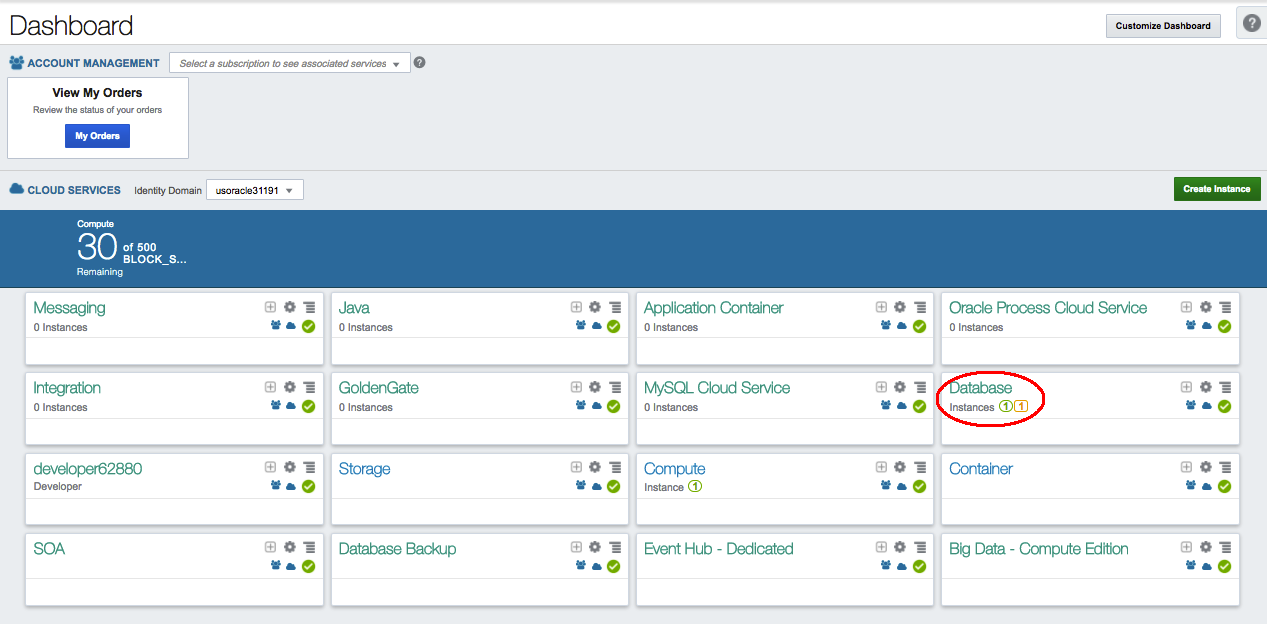
Task: Click the cloud icon on the Storage tile
Action: coord(596,486)
